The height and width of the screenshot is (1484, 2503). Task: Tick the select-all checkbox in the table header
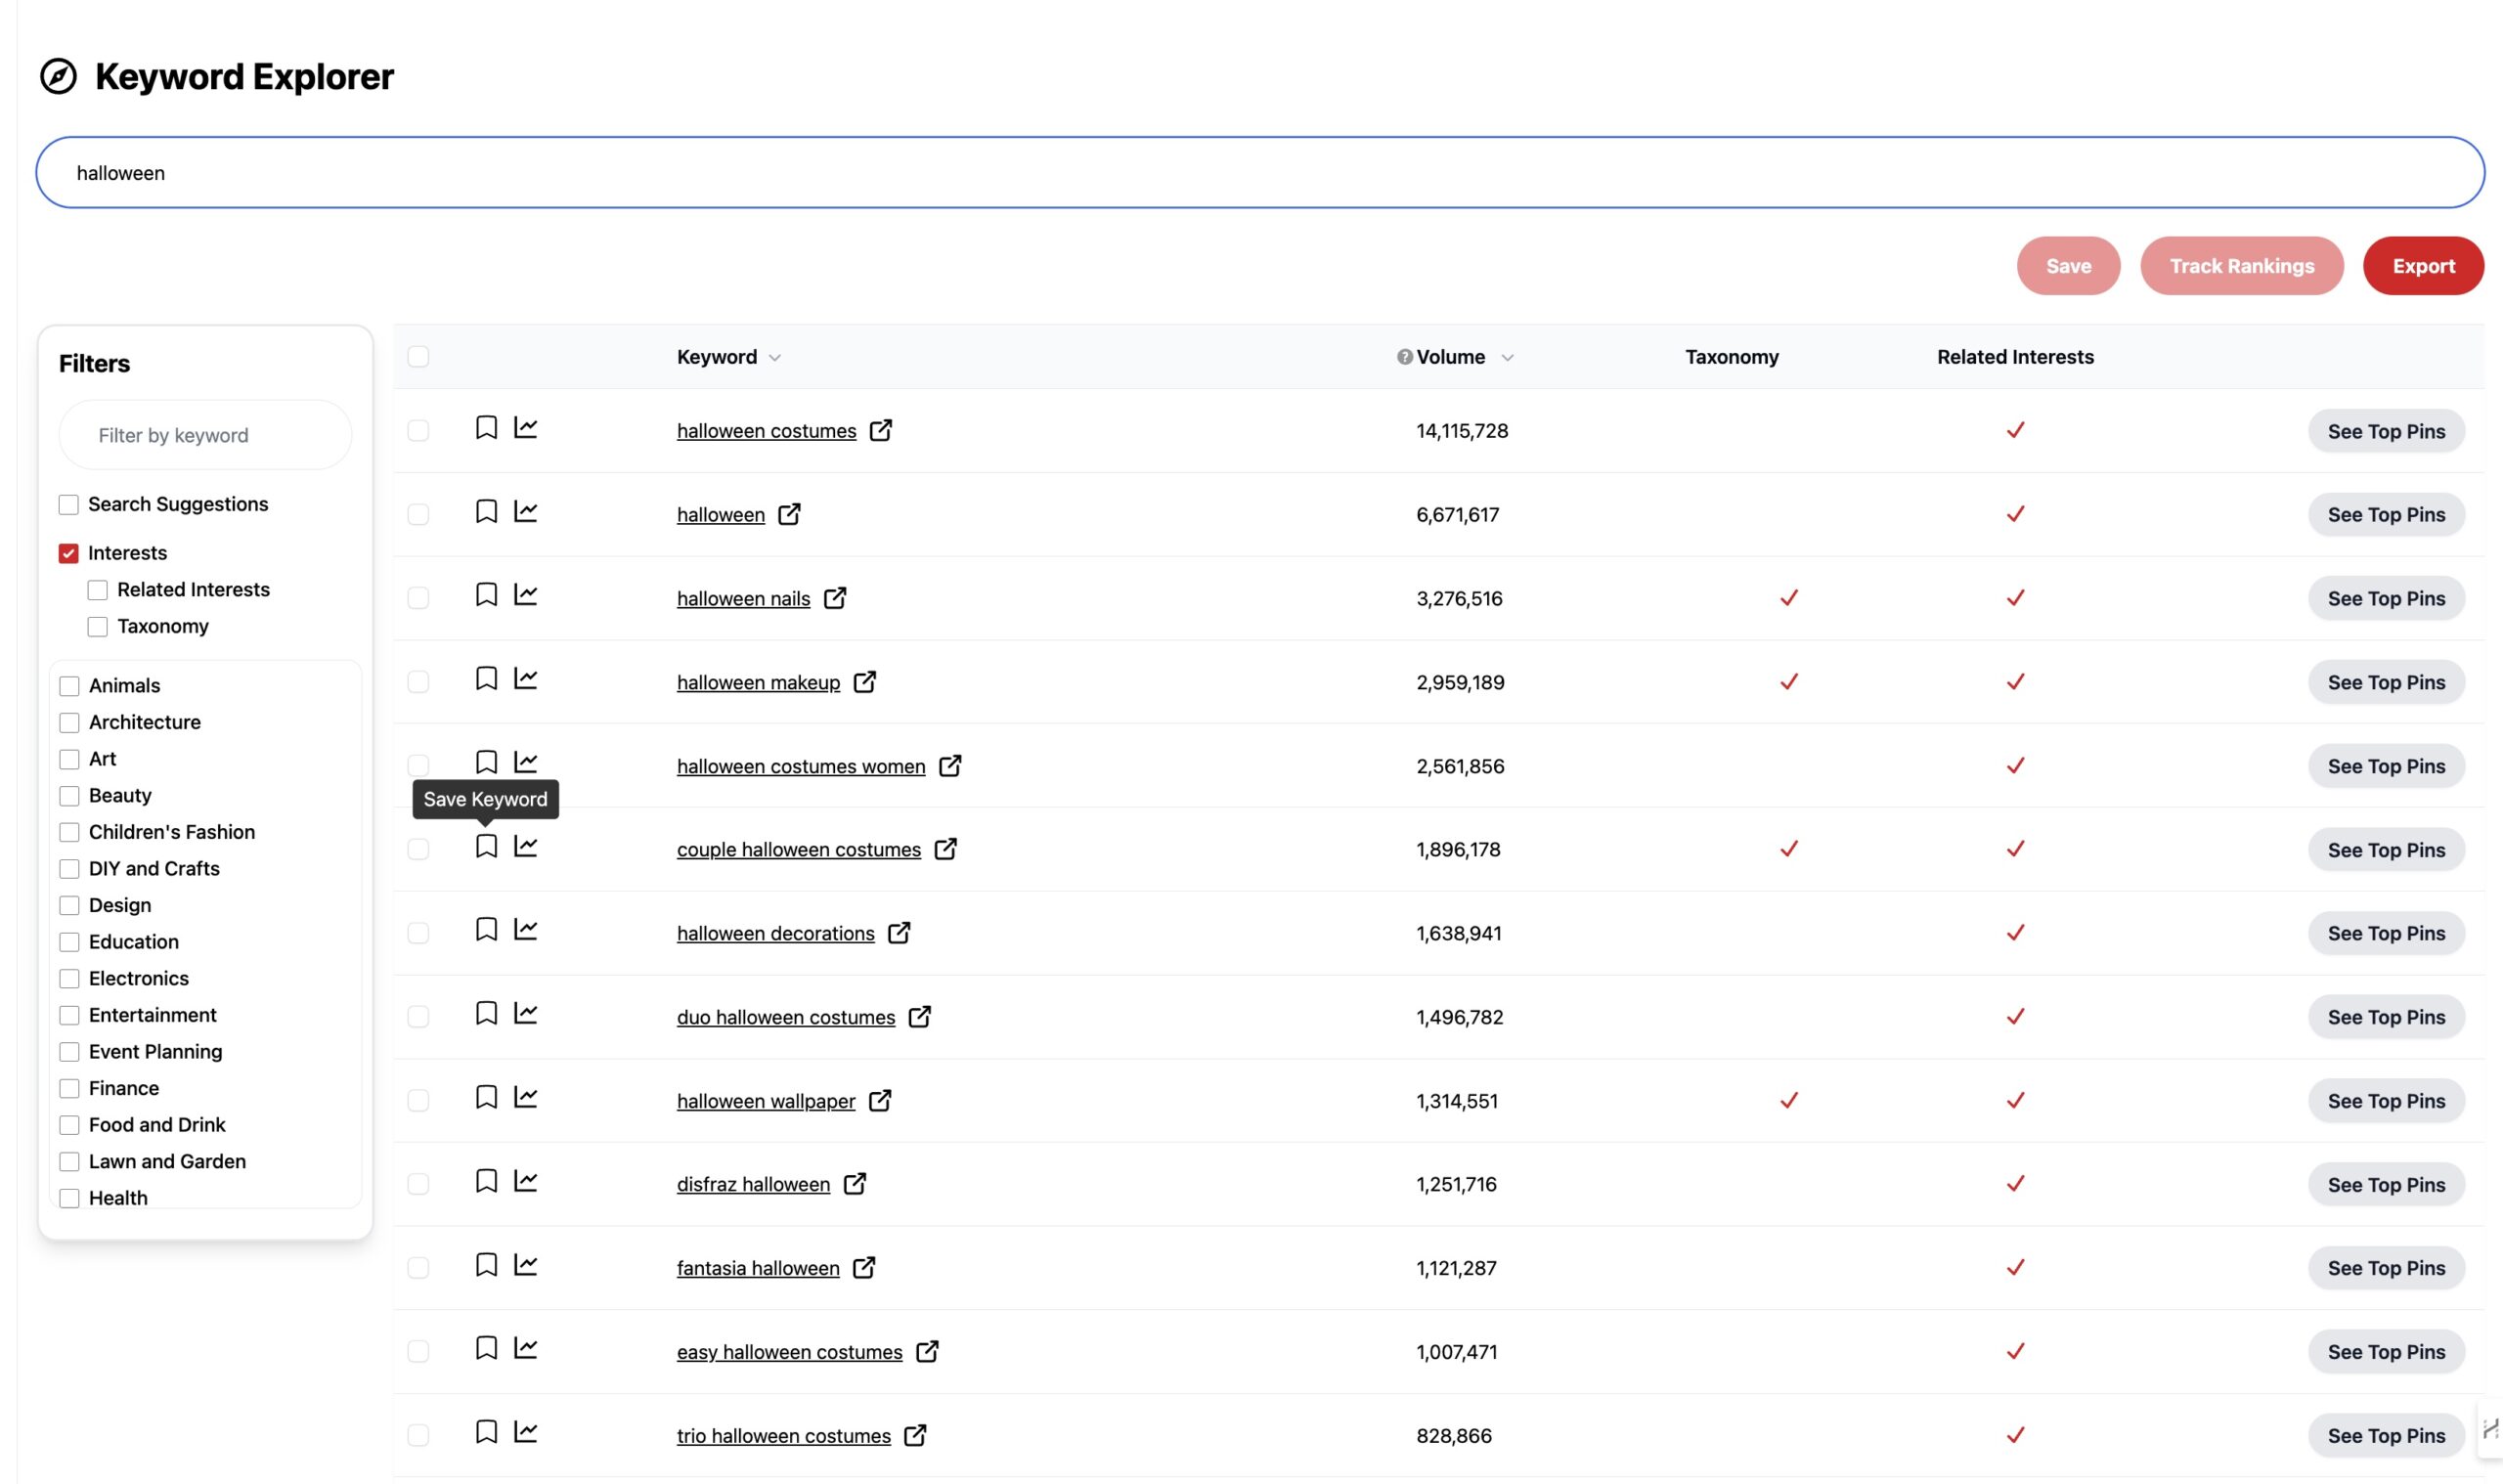(x=418, y=357)
